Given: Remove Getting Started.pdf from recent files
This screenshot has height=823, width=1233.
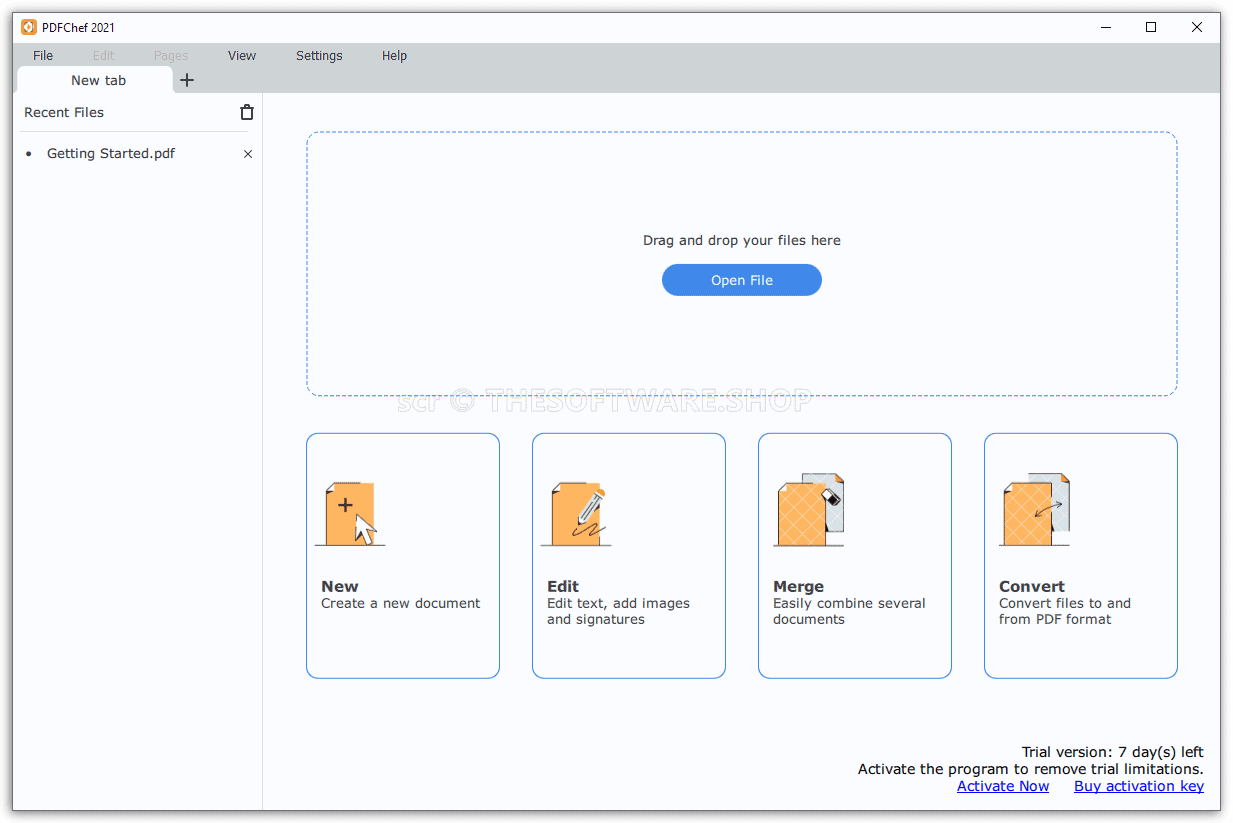Looking at the screenshot, I should 248,154.
